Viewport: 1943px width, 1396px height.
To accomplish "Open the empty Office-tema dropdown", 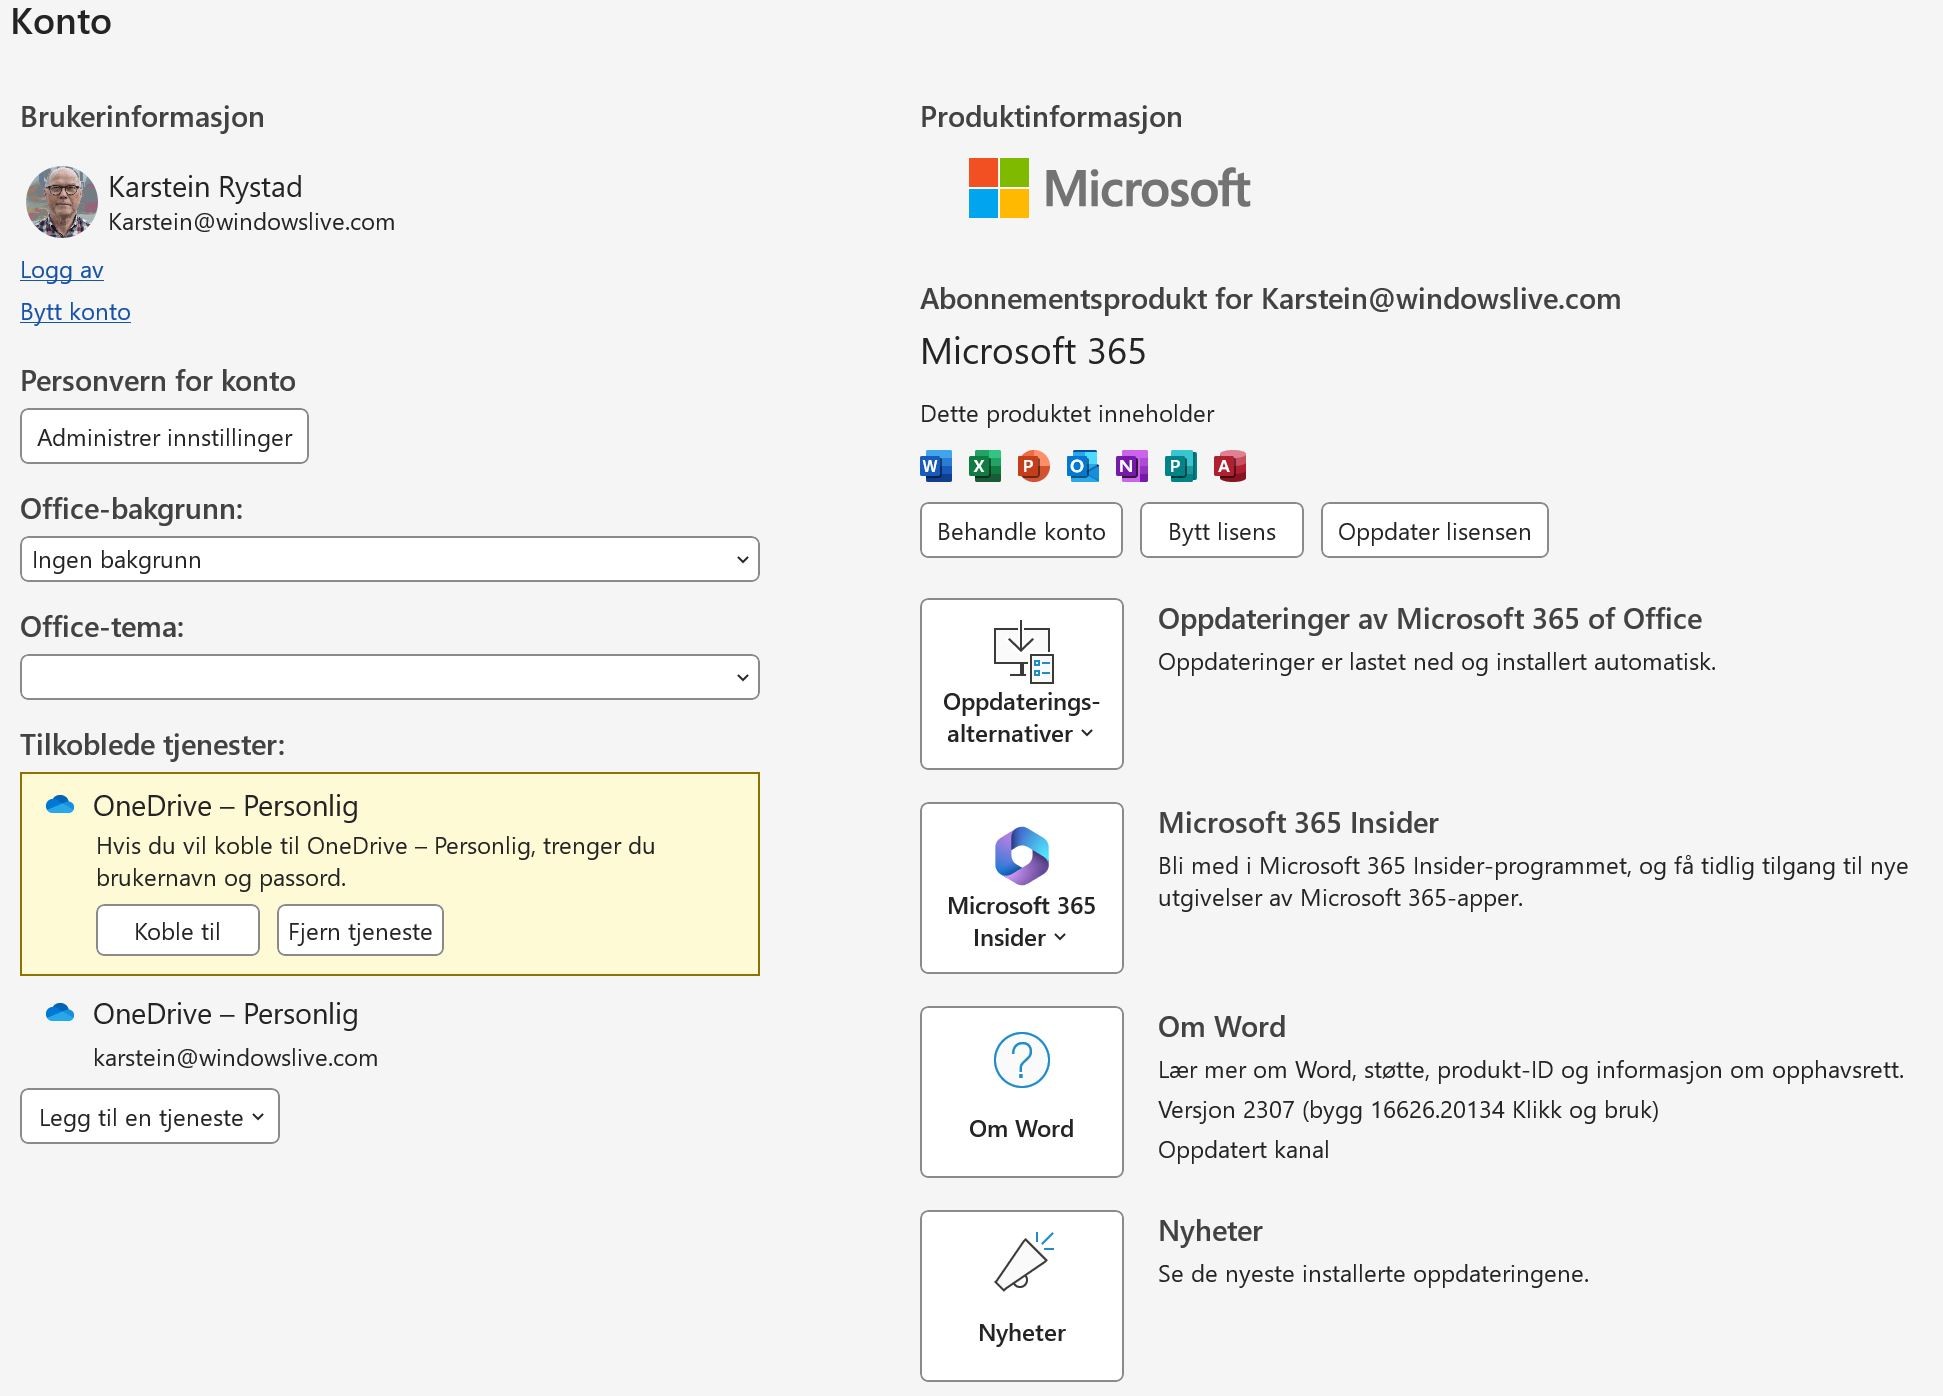I will [389, 677].
